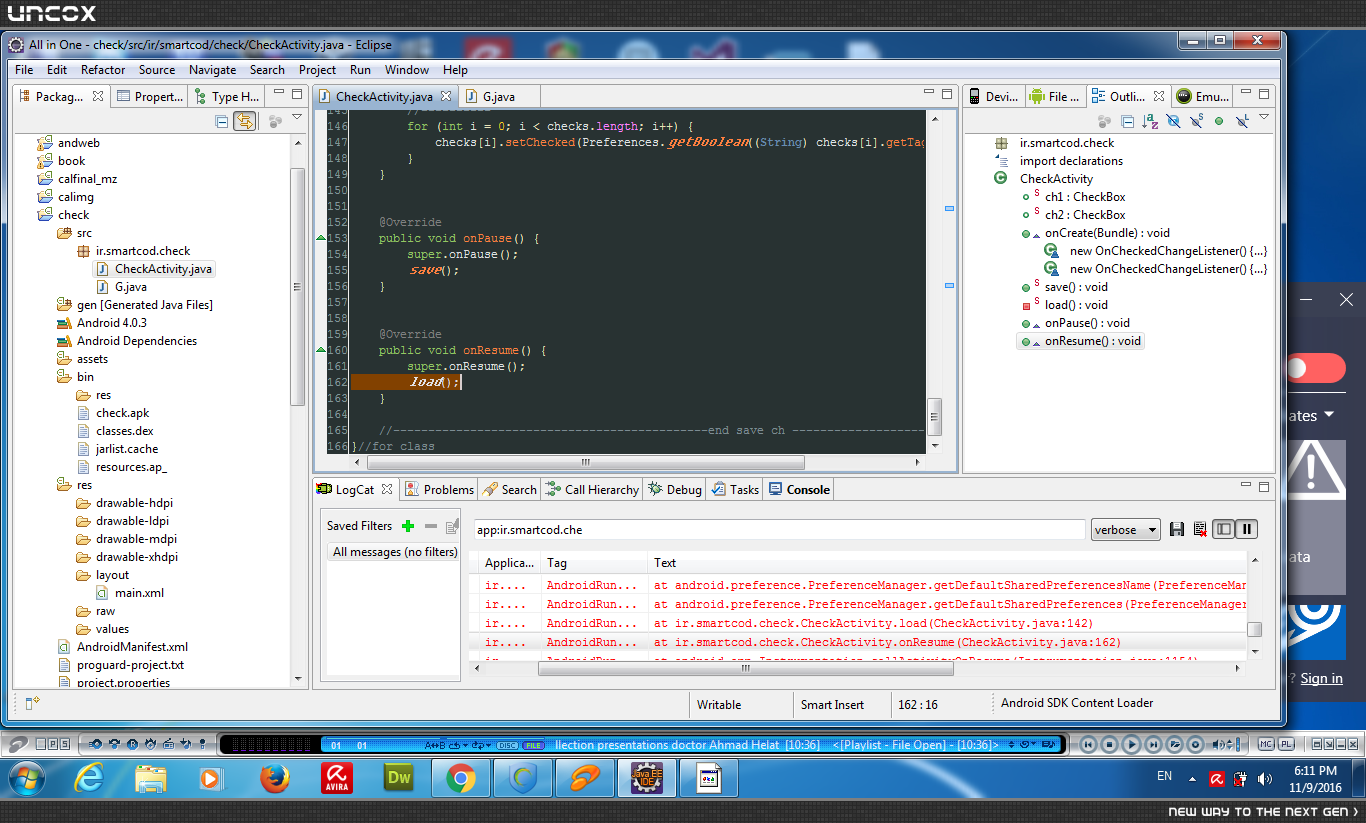Close the CheckActivity.java editor tab
Screen dimensions: 1366x823
(x=446, y=97)
